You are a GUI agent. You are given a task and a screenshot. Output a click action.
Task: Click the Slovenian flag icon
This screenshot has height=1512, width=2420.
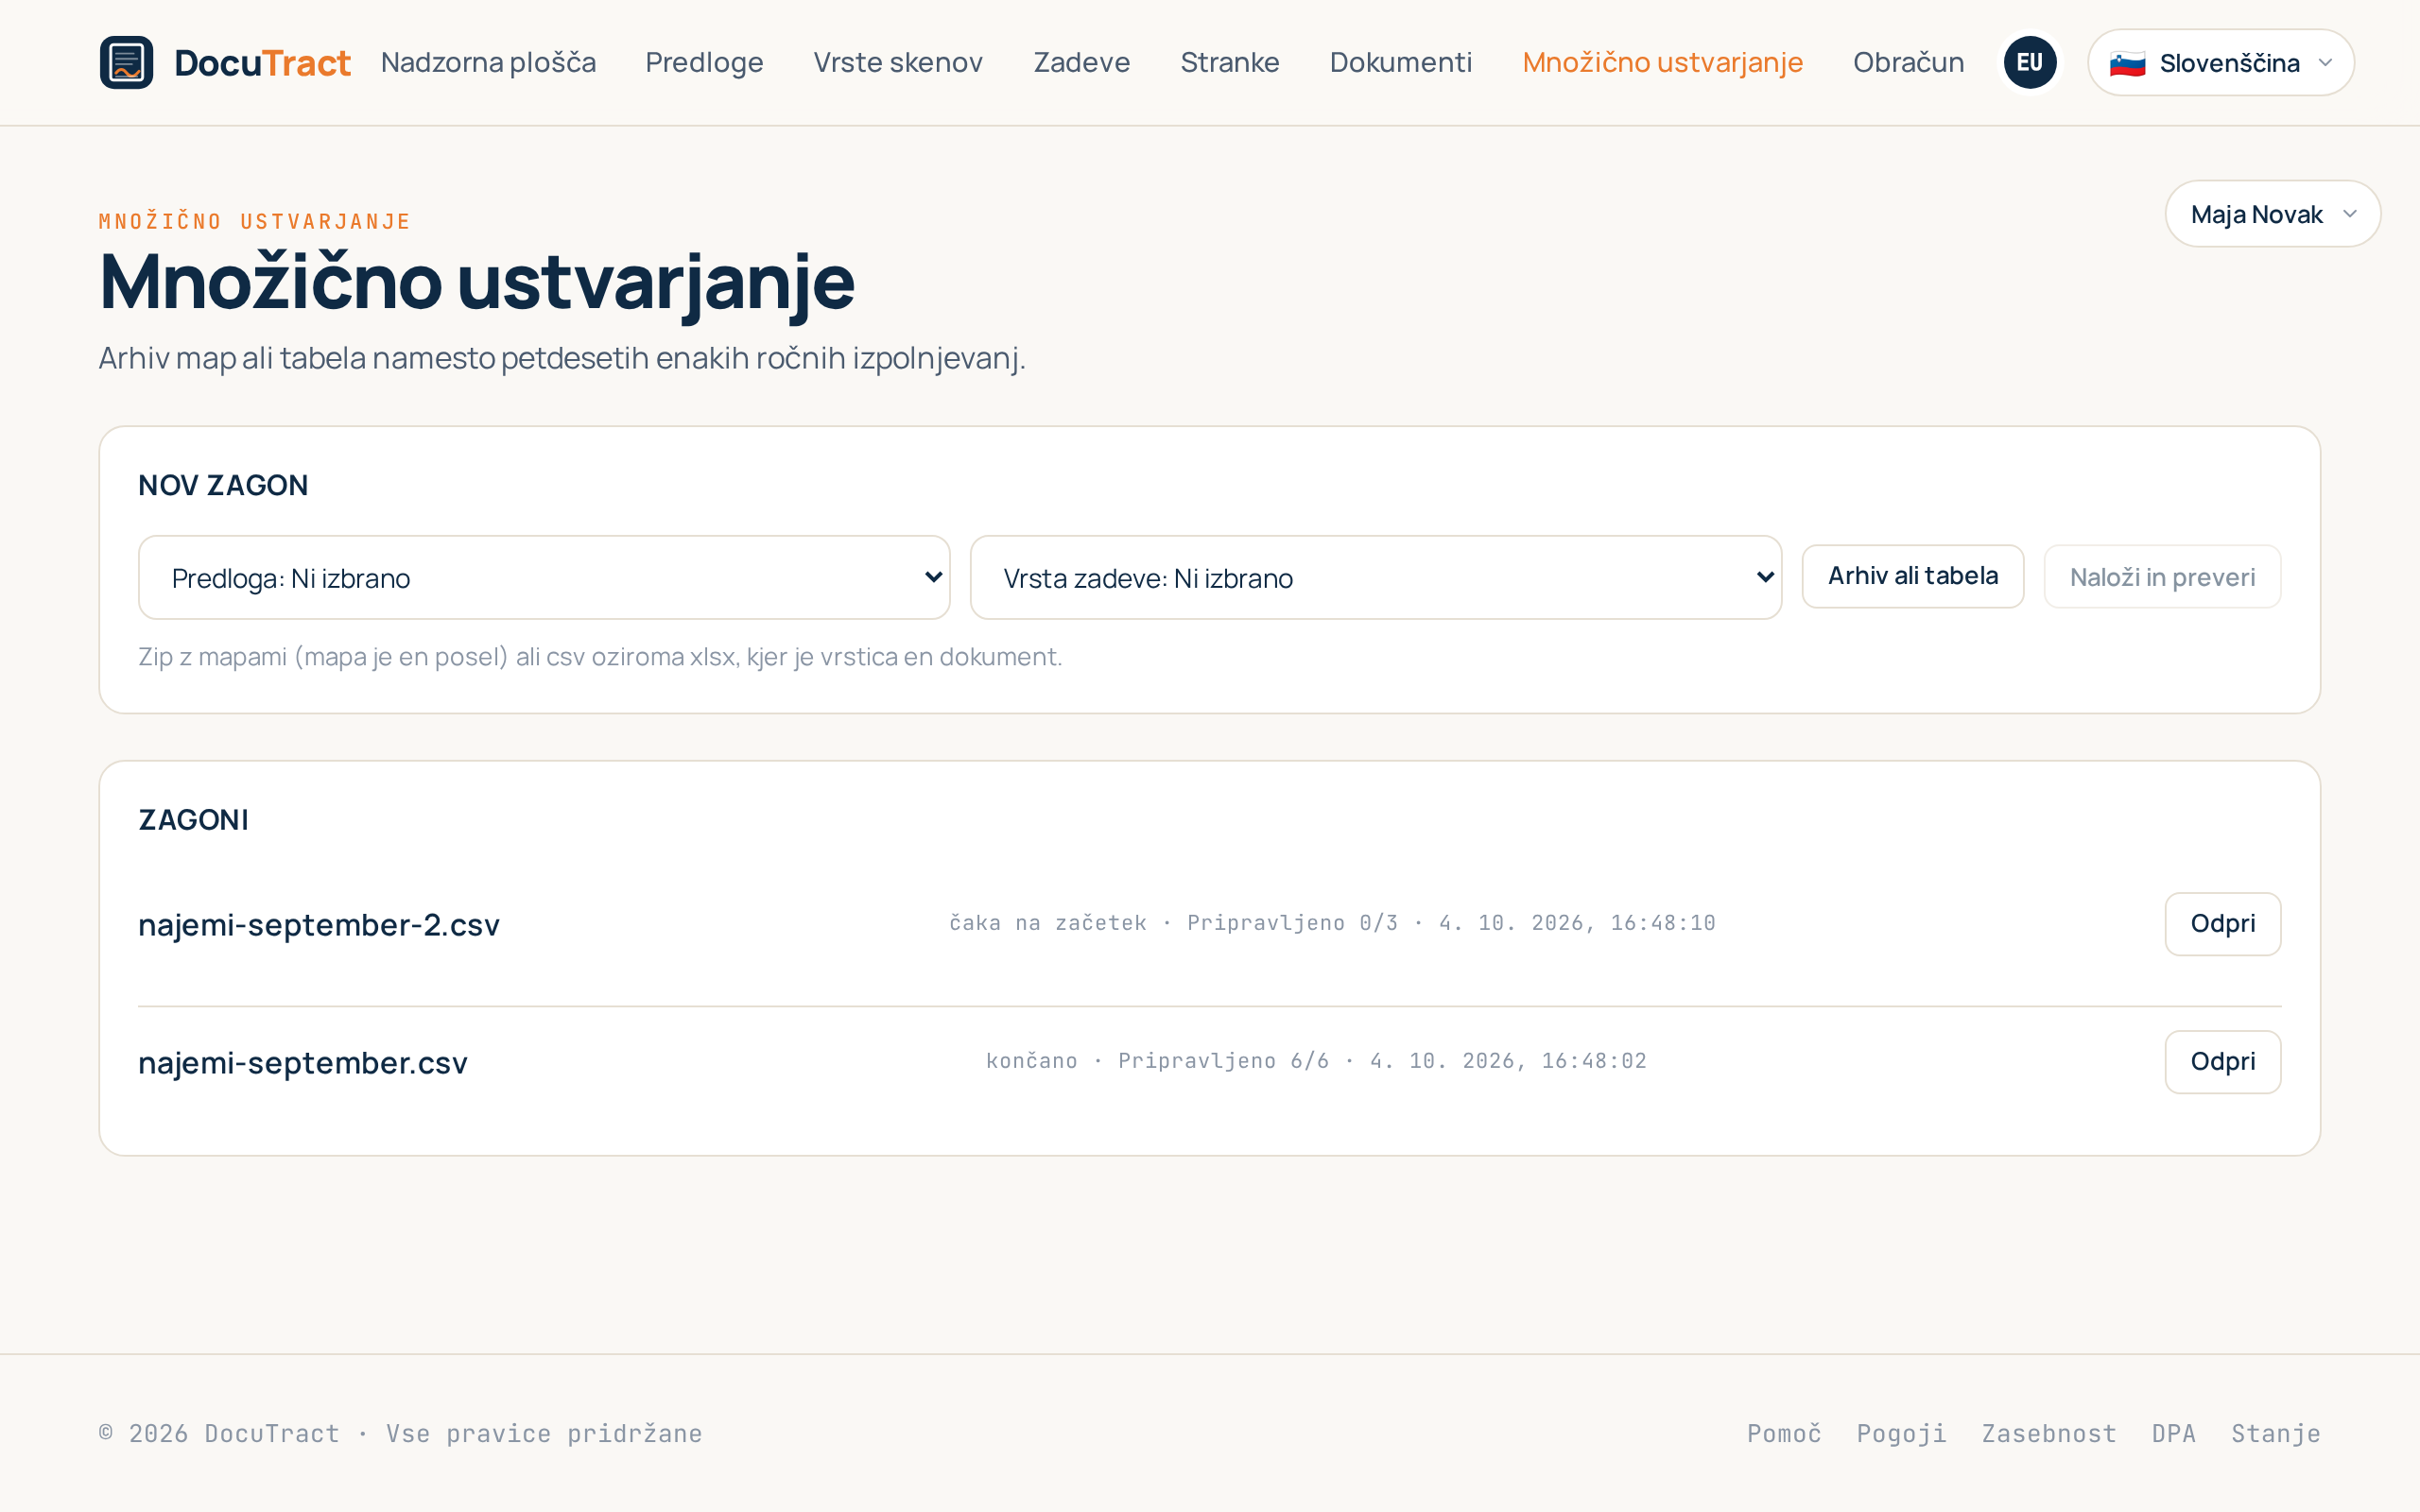[x=2127, y=63]
